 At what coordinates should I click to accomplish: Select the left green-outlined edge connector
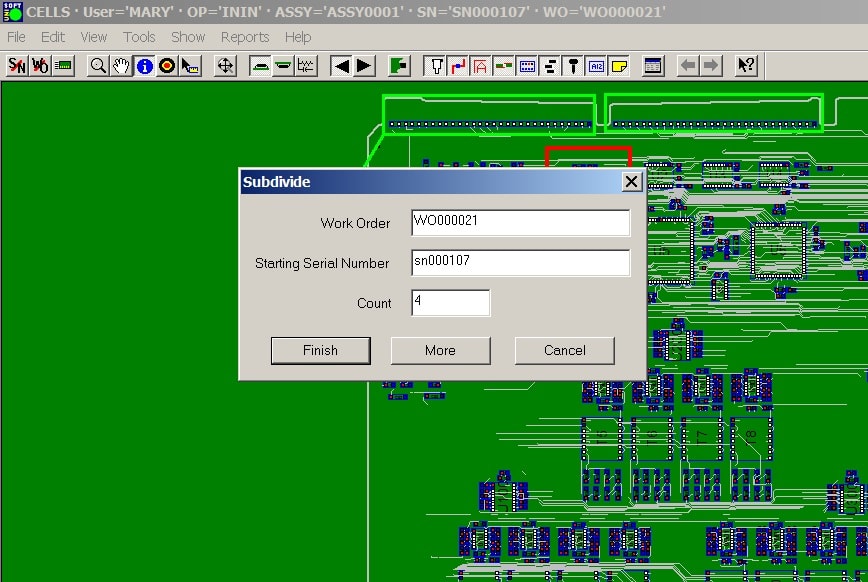[489, 115]
